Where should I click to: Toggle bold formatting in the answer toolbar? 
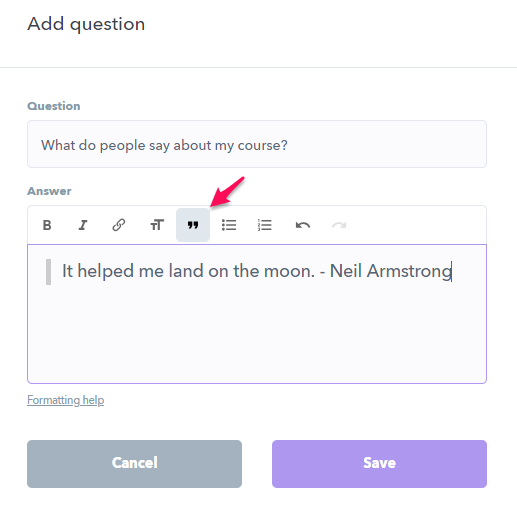[x=47, y=225]
